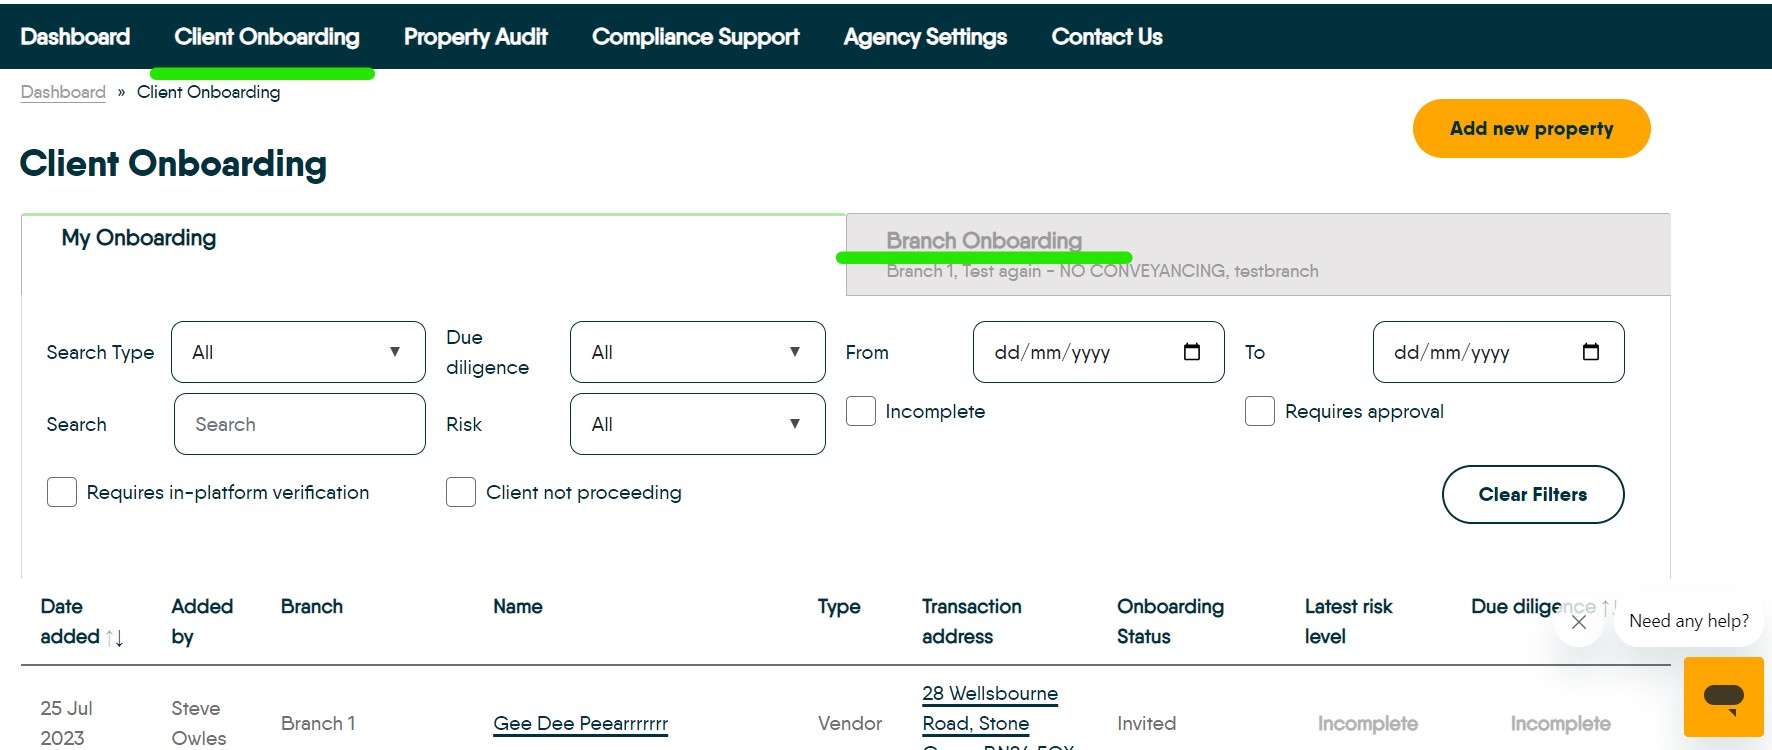Screen dimensions: 1772x750
Task: Go to Dashboard in top navigation
Action: [75, 37]
